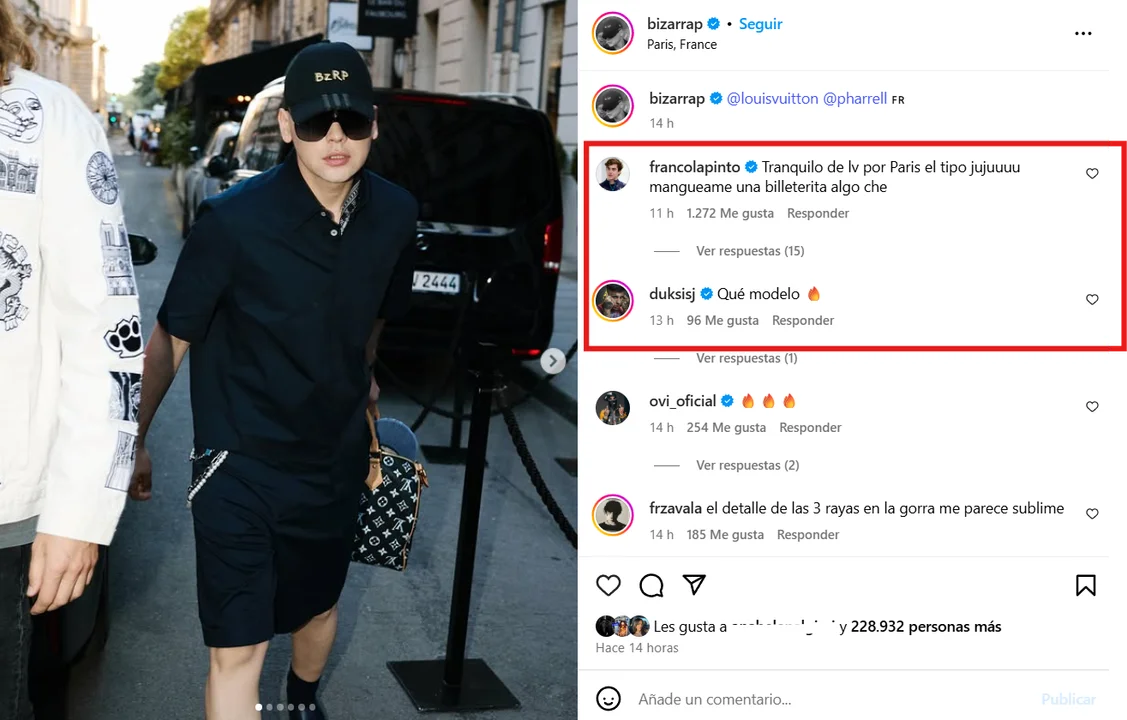
Task: Like frzavala's comment about the cap
Action: 1092,513
